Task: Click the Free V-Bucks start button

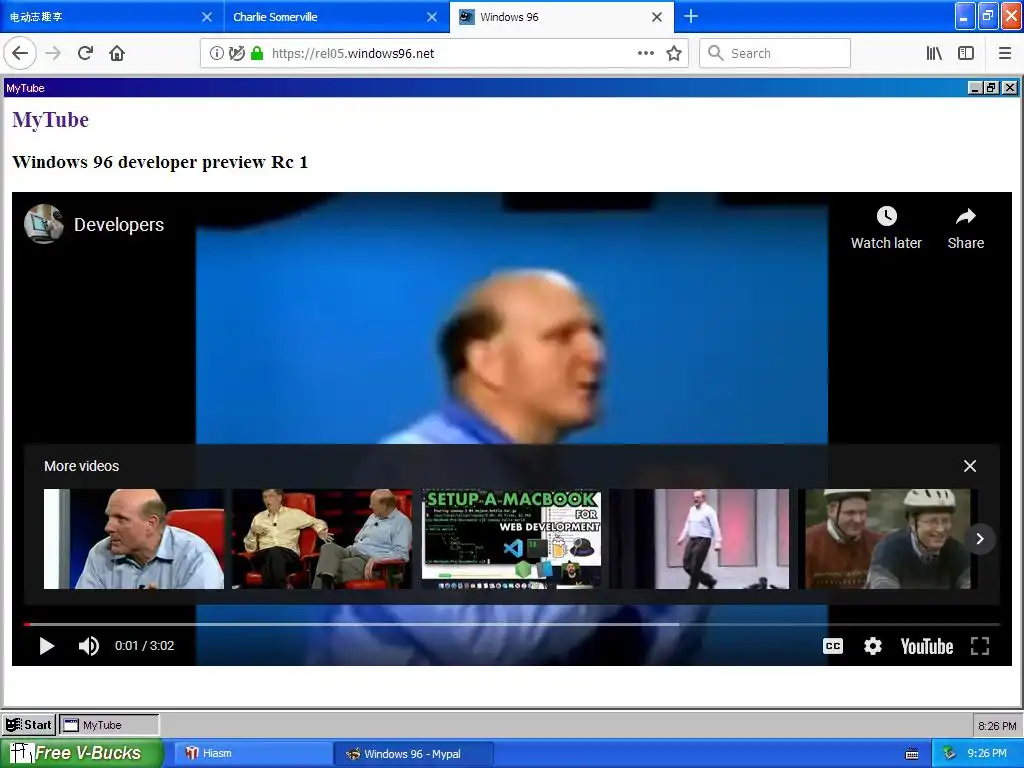Action: click(x=82, y=753)
